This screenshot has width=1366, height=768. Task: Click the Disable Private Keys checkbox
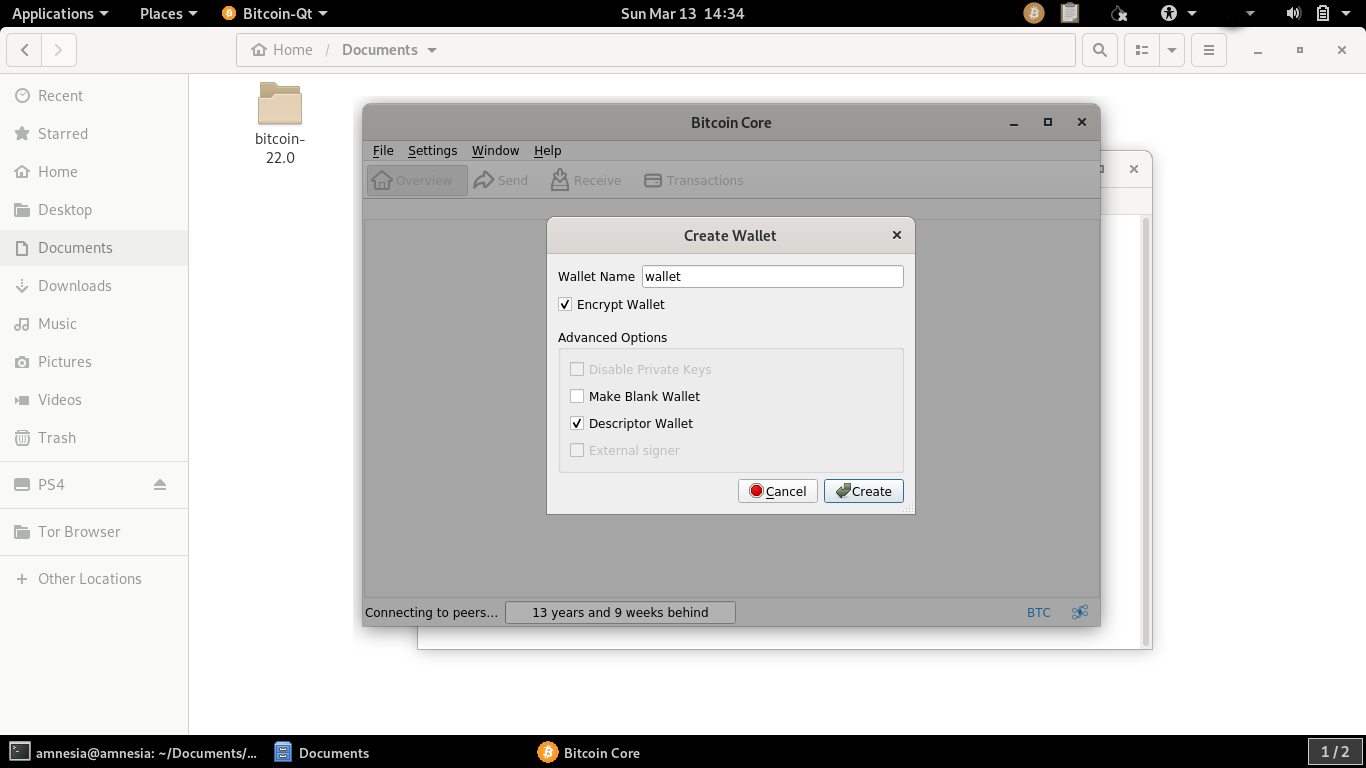tap(577, 369)
